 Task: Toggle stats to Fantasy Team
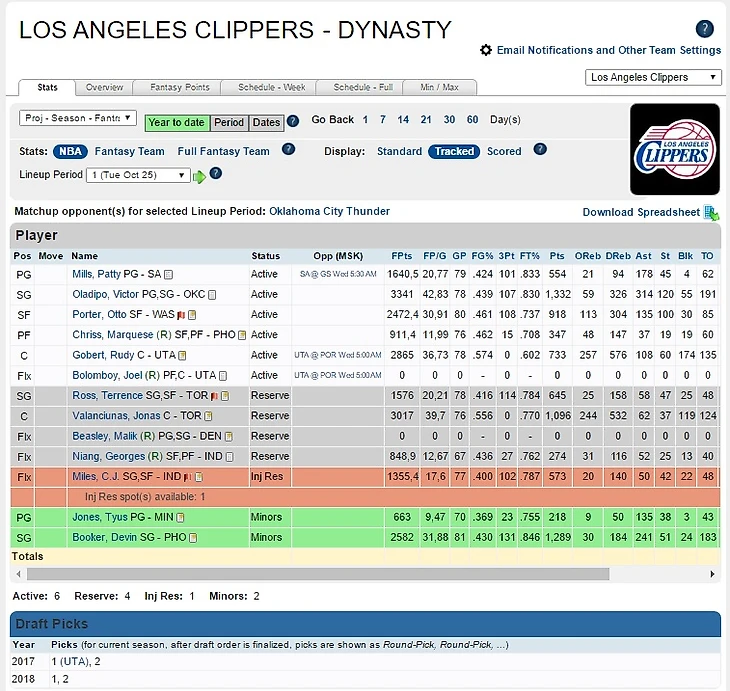tap(129, 152)
